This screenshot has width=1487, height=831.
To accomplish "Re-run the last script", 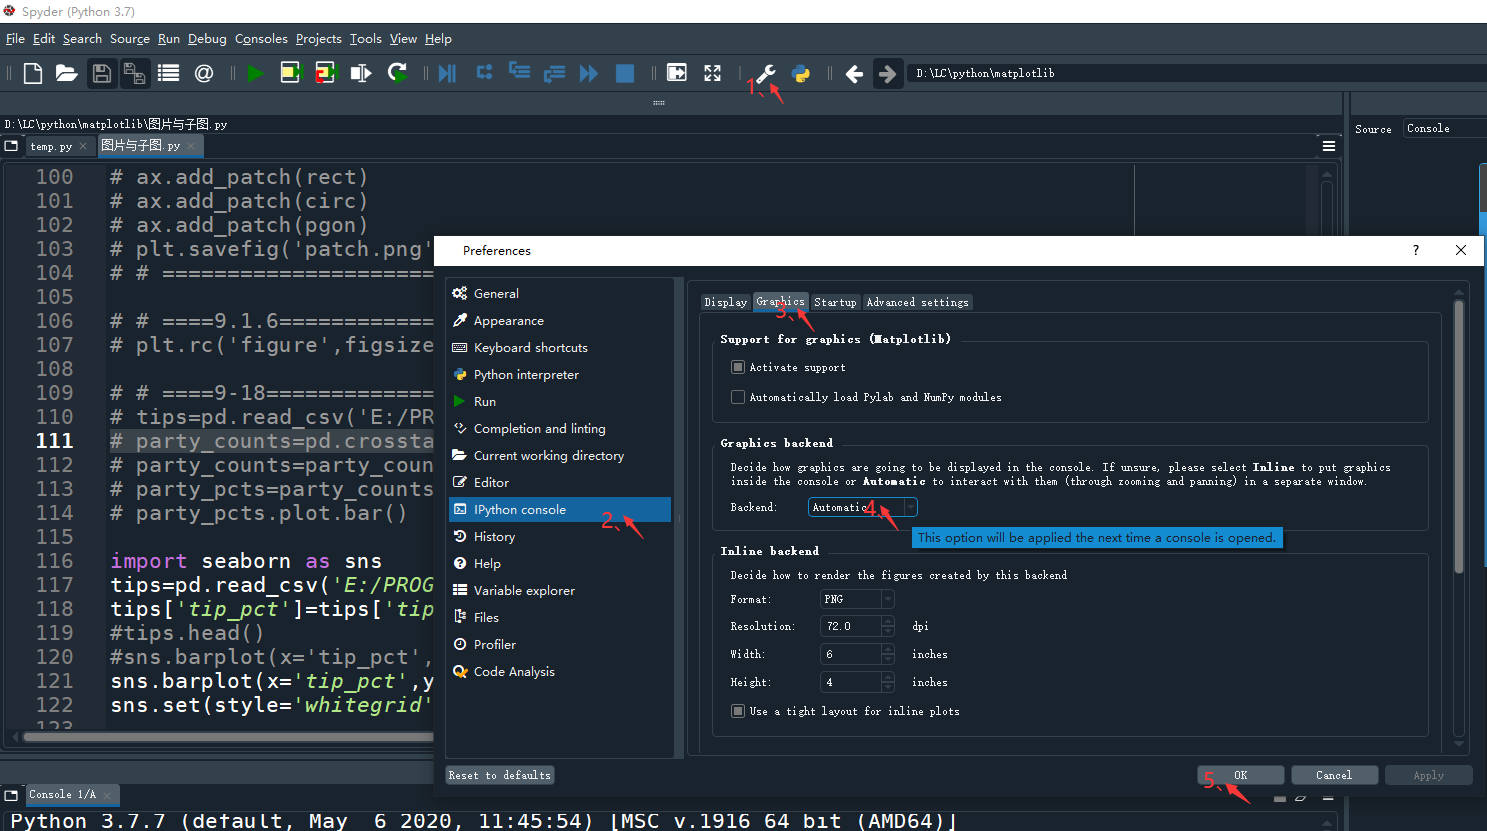I will tap(397, 73).
